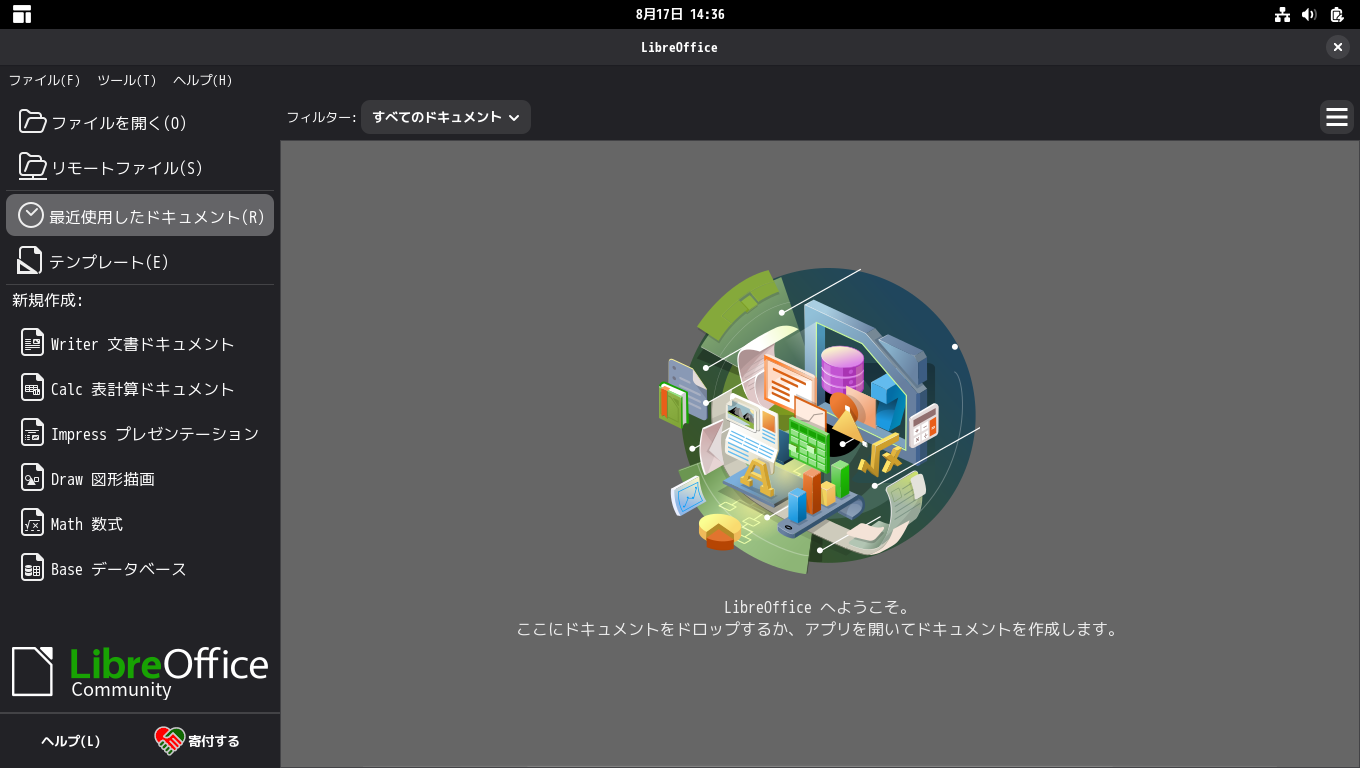Screen dimensions: 1360x768
Task: Click the date and time in top bar
Action: (x=680, y=14)
